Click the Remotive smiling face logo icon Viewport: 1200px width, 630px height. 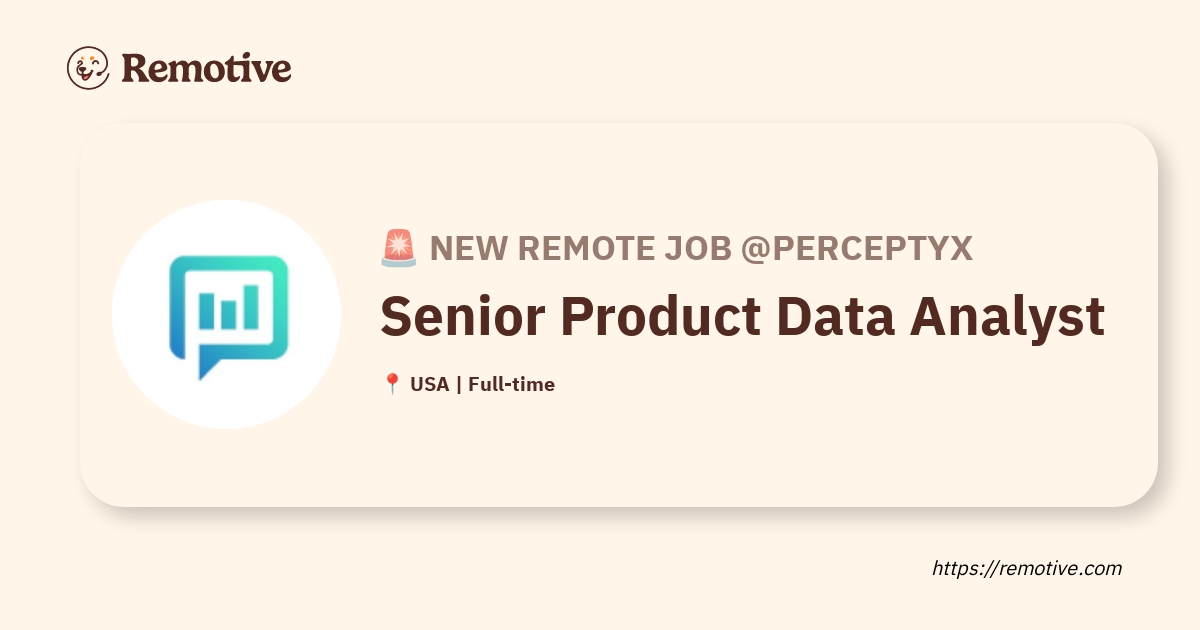(88, 68)
